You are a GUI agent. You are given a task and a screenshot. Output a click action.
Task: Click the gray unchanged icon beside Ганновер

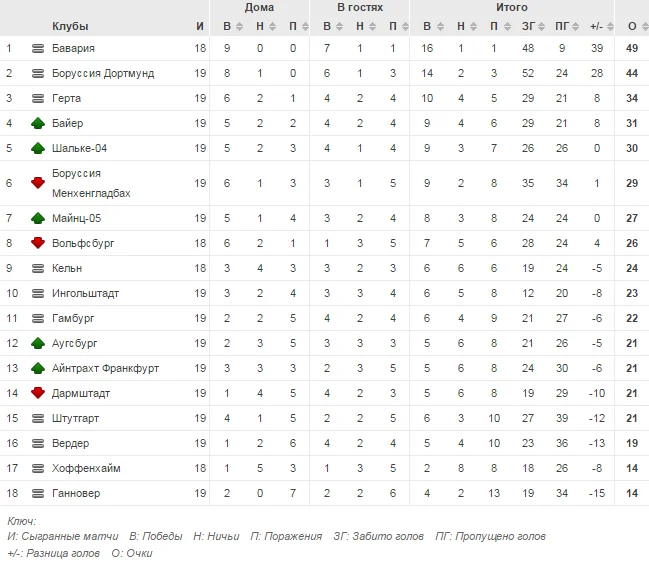coord(38,493)
